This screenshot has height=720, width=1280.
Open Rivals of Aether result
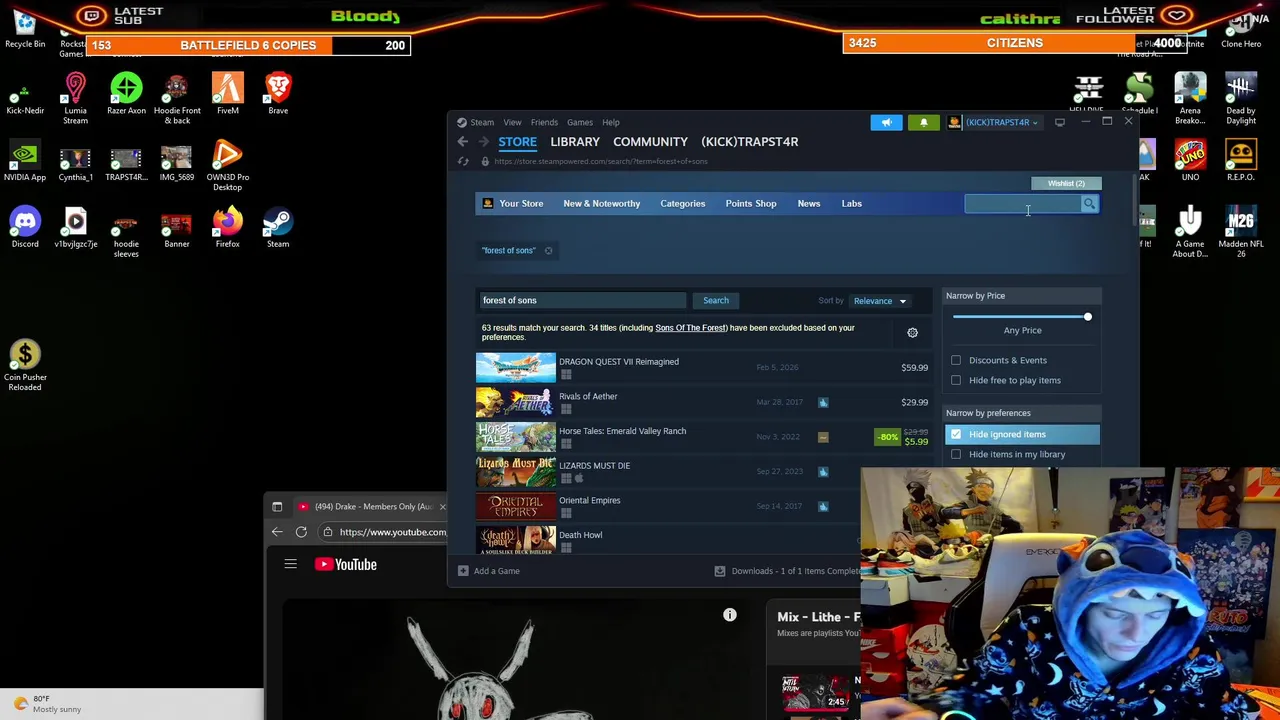click(x=705, y=402)
